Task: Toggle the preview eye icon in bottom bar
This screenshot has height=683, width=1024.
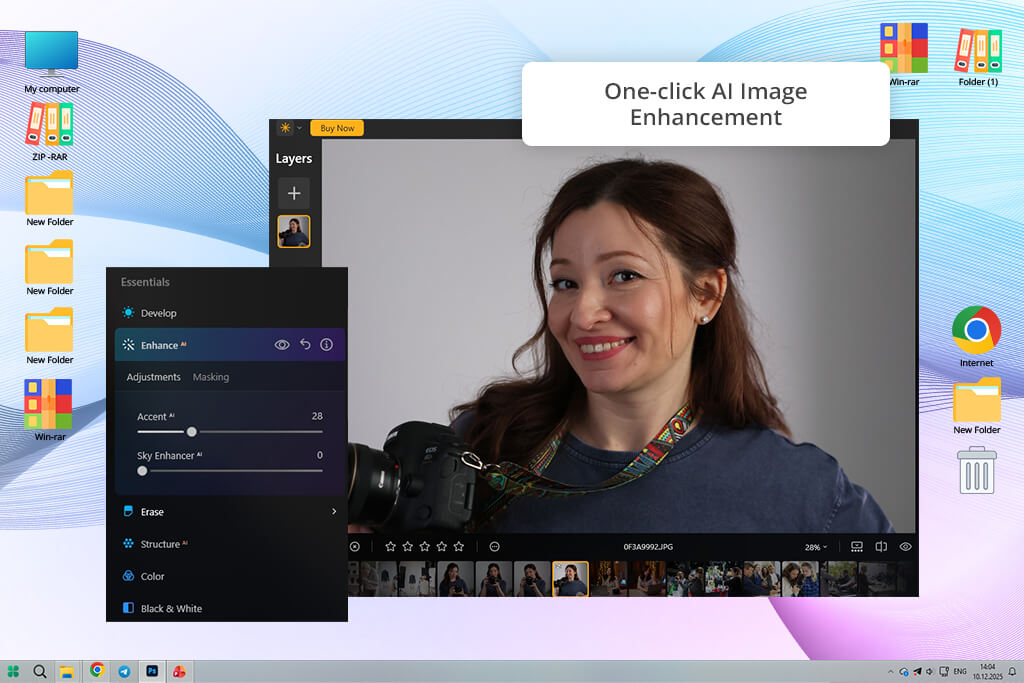Action: [x=905, y=547]
